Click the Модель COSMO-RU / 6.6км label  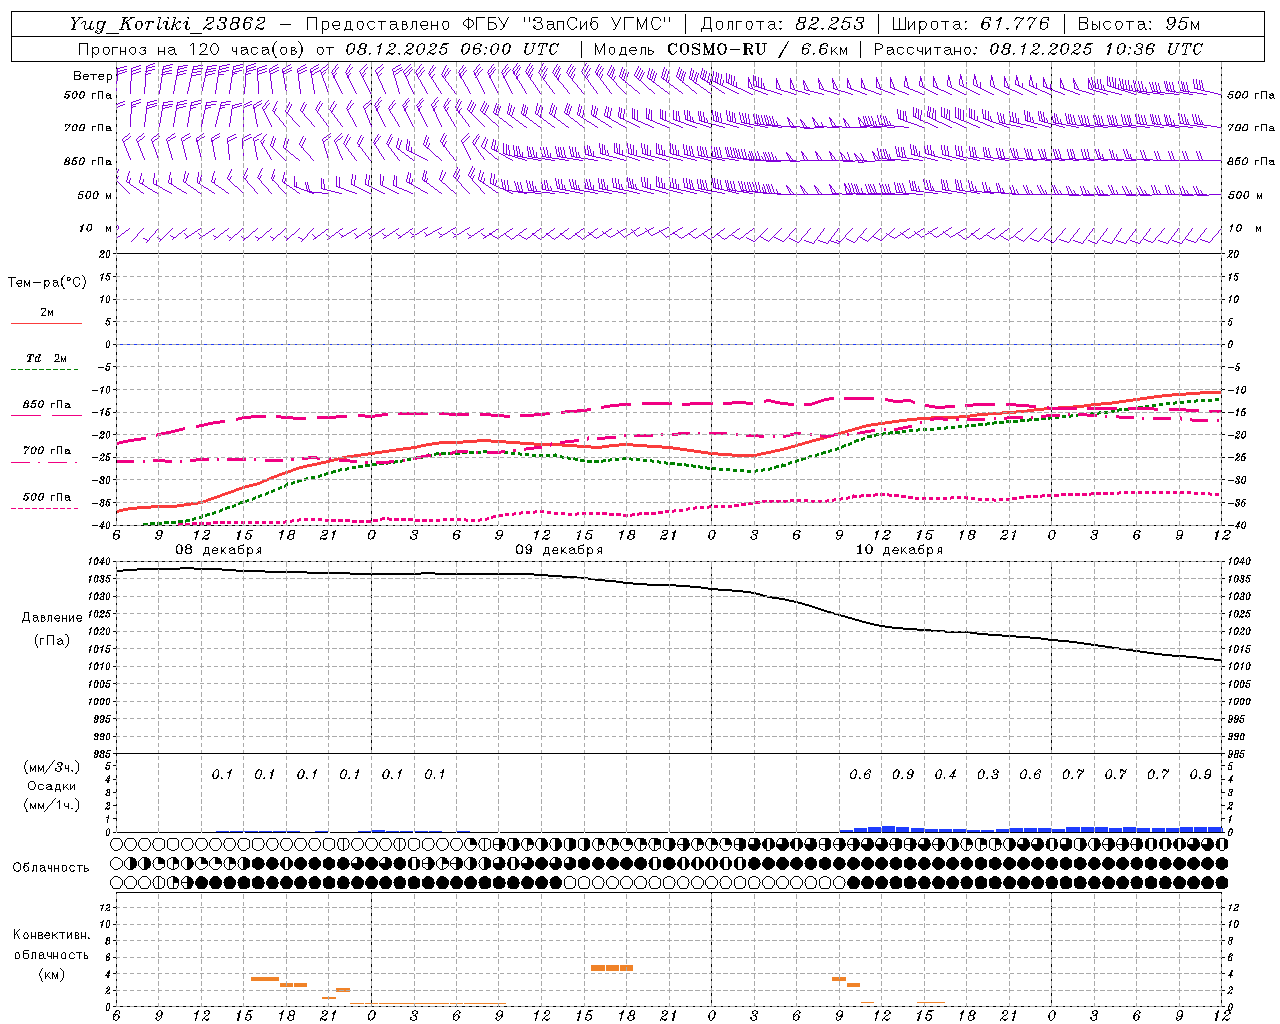coord(720,49)
